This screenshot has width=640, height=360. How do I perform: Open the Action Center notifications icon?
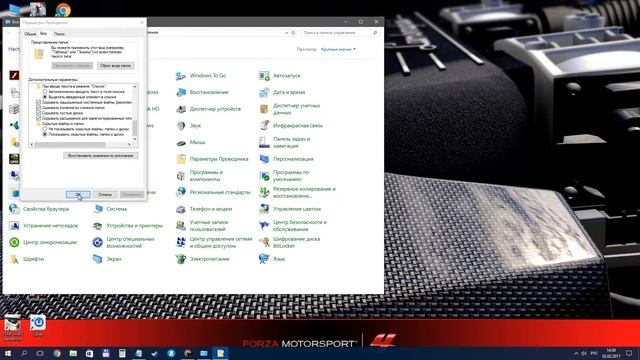click(x=629, y=353)
